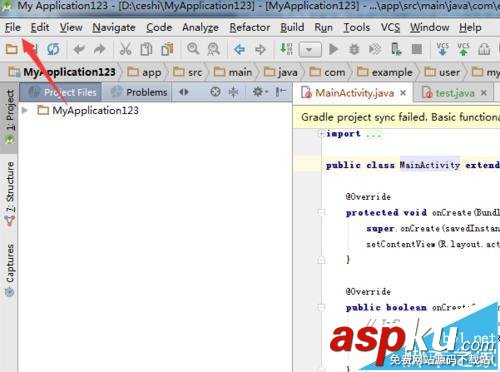Open the Refactor menu

tap(250, 27)
